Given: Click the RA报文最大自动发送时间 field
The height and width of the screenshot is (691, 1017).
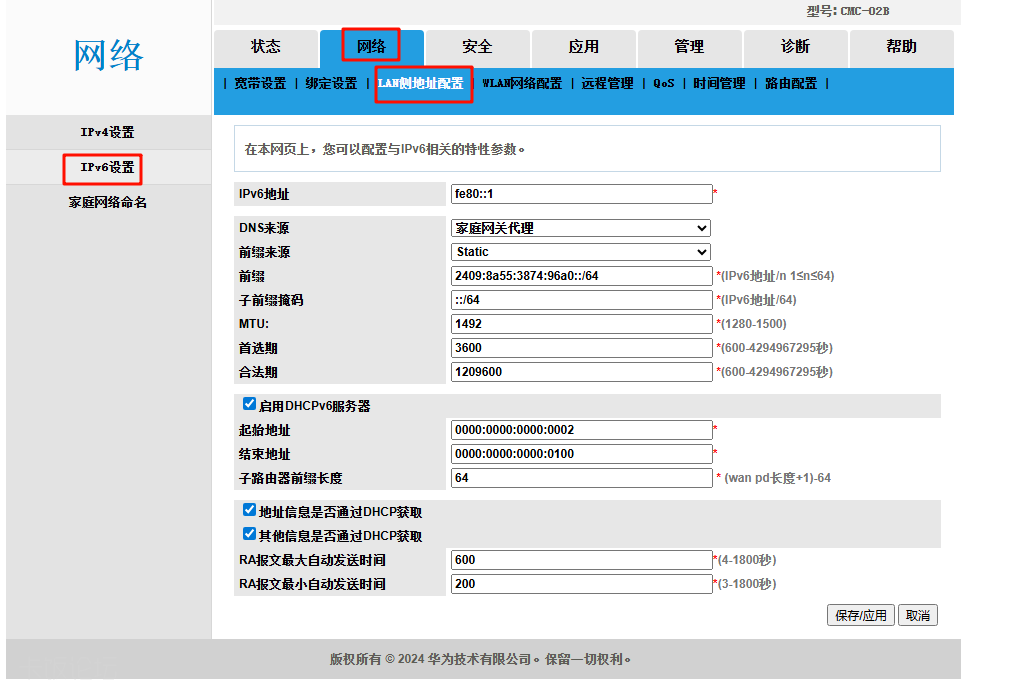Looking at the screenshot, I should pyautogui.click(x=581, y=560).
